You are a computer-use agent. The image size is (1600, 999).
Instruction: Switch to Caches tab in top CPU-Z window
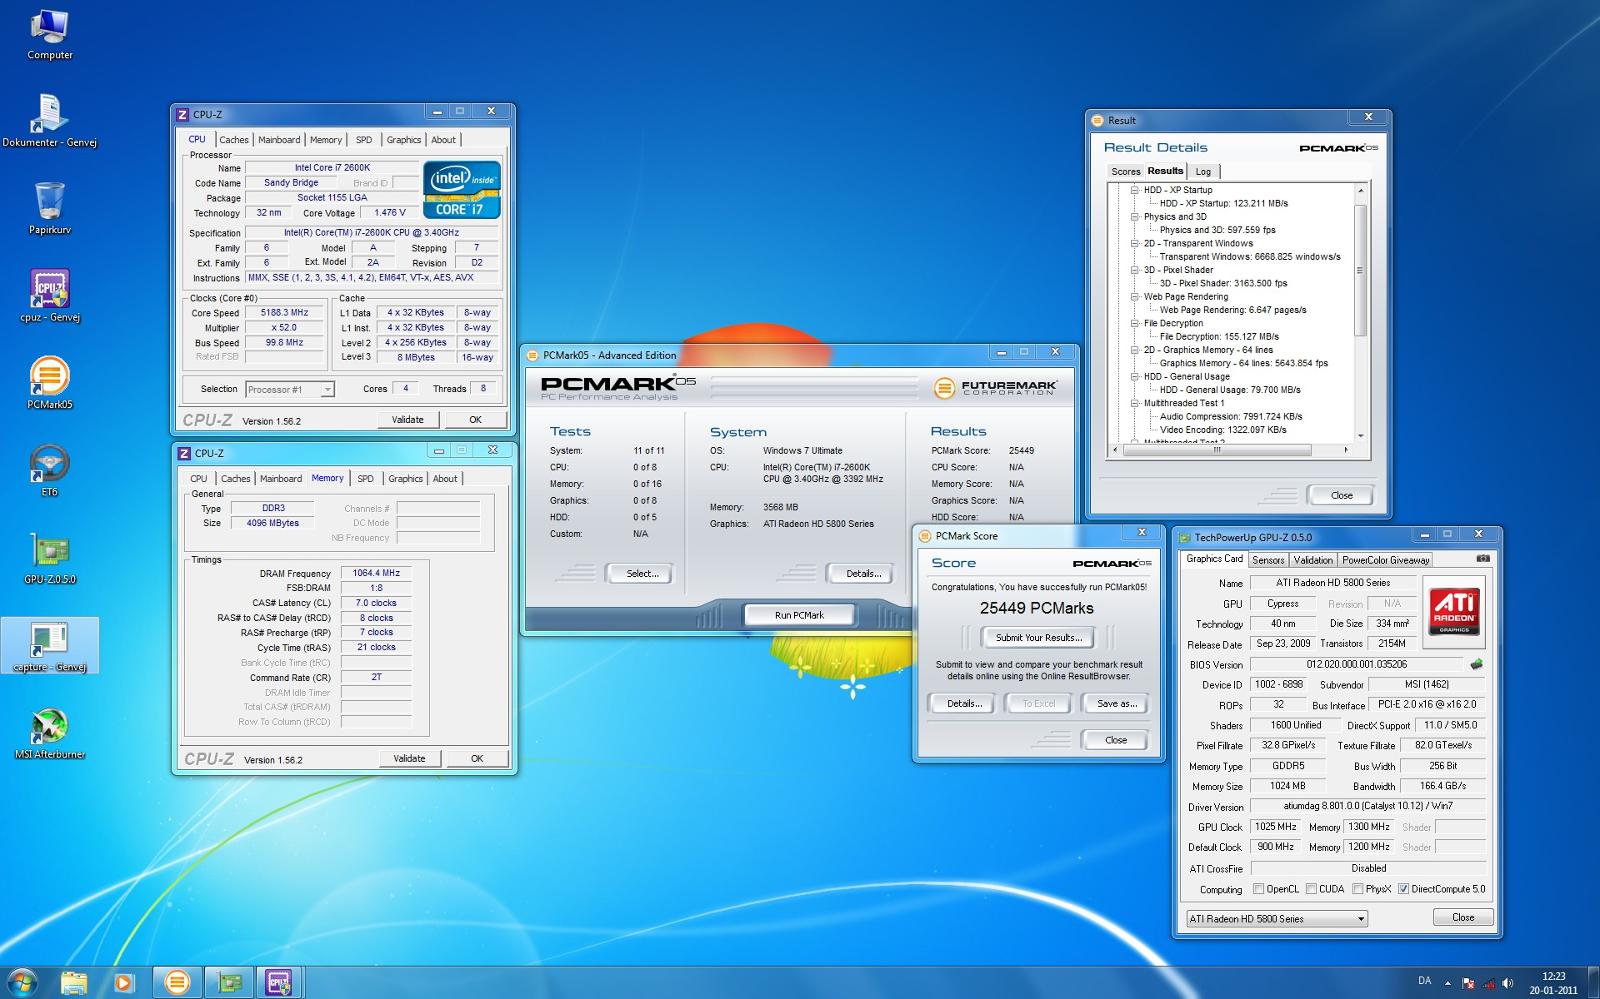pyautogui.click(x=234, y=140)
